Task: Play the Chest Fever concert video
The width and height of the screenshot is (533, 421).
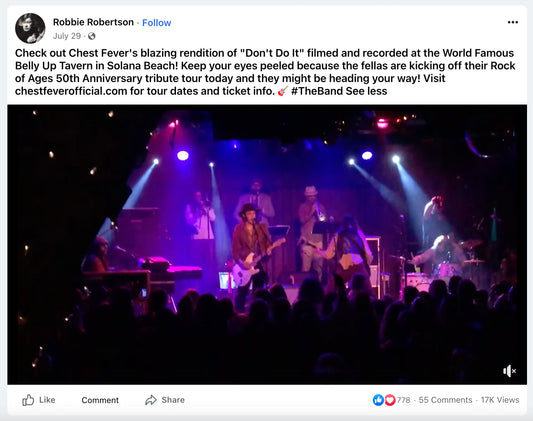Action: pos(267,245)
